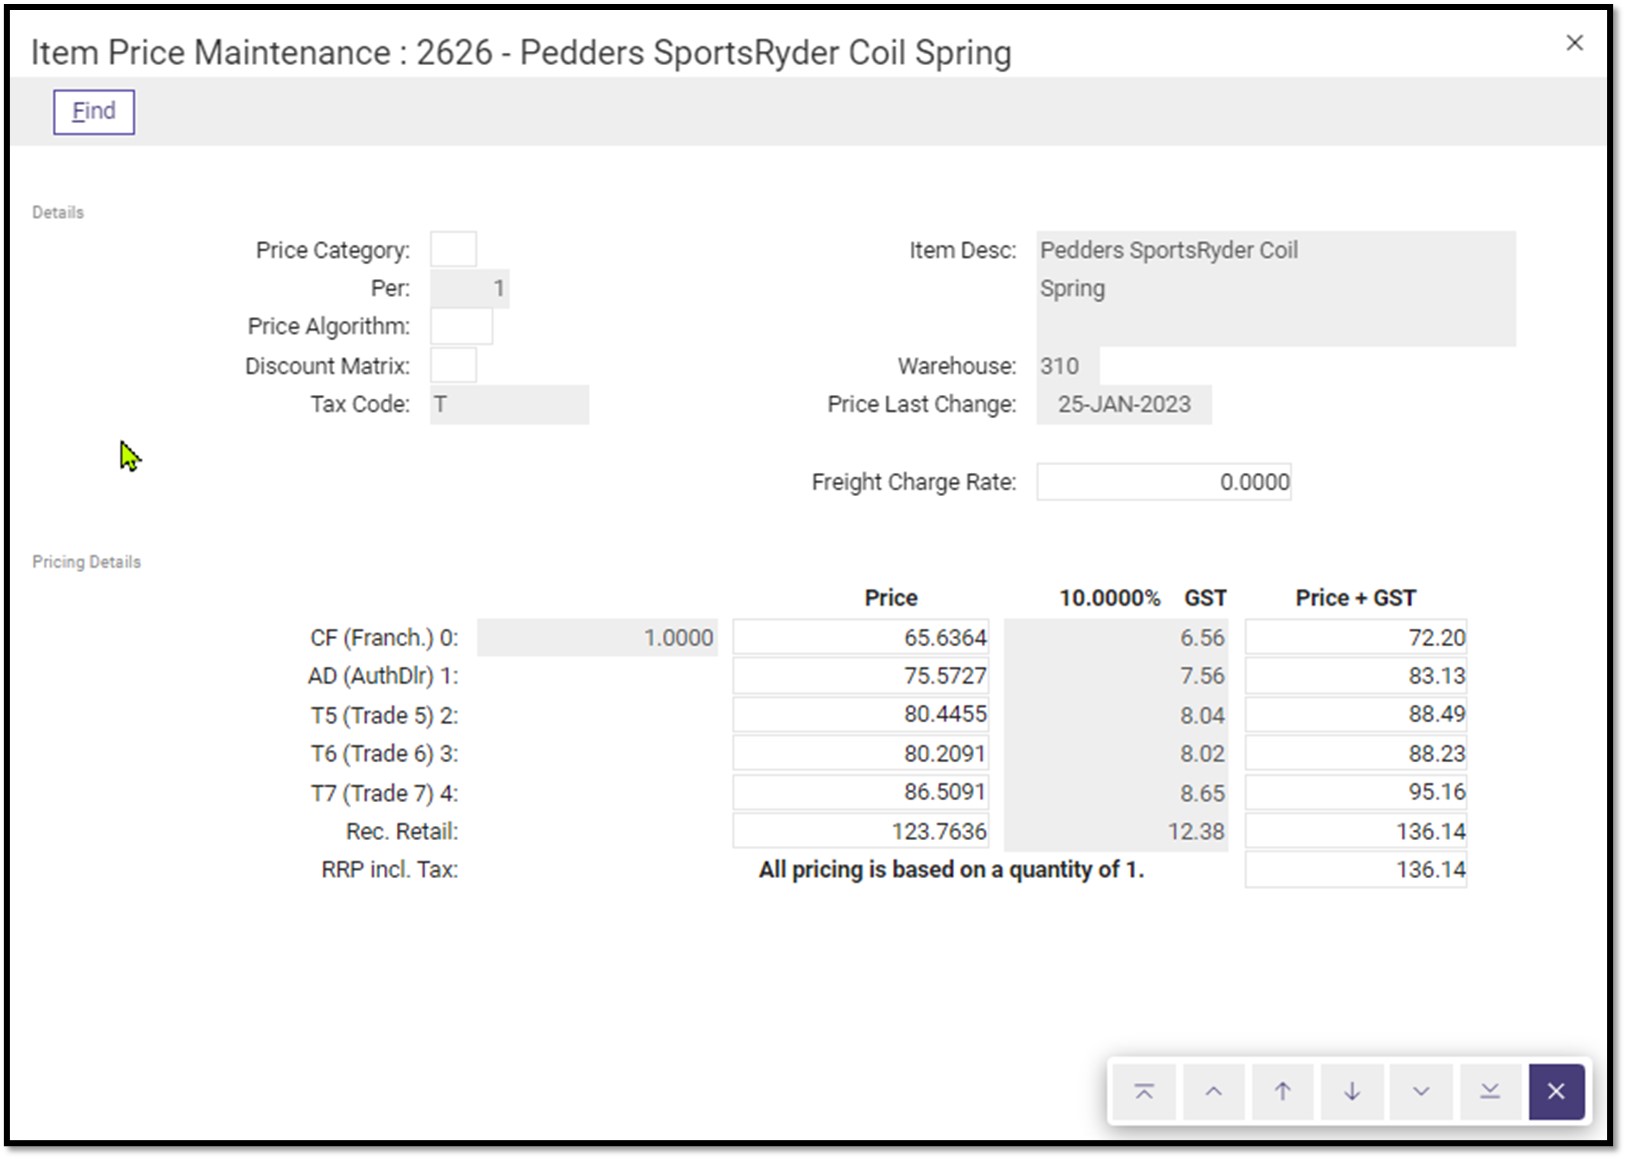Edit Rec. Retail price 123.7636

pyautogui.click(x=861, y=831)
